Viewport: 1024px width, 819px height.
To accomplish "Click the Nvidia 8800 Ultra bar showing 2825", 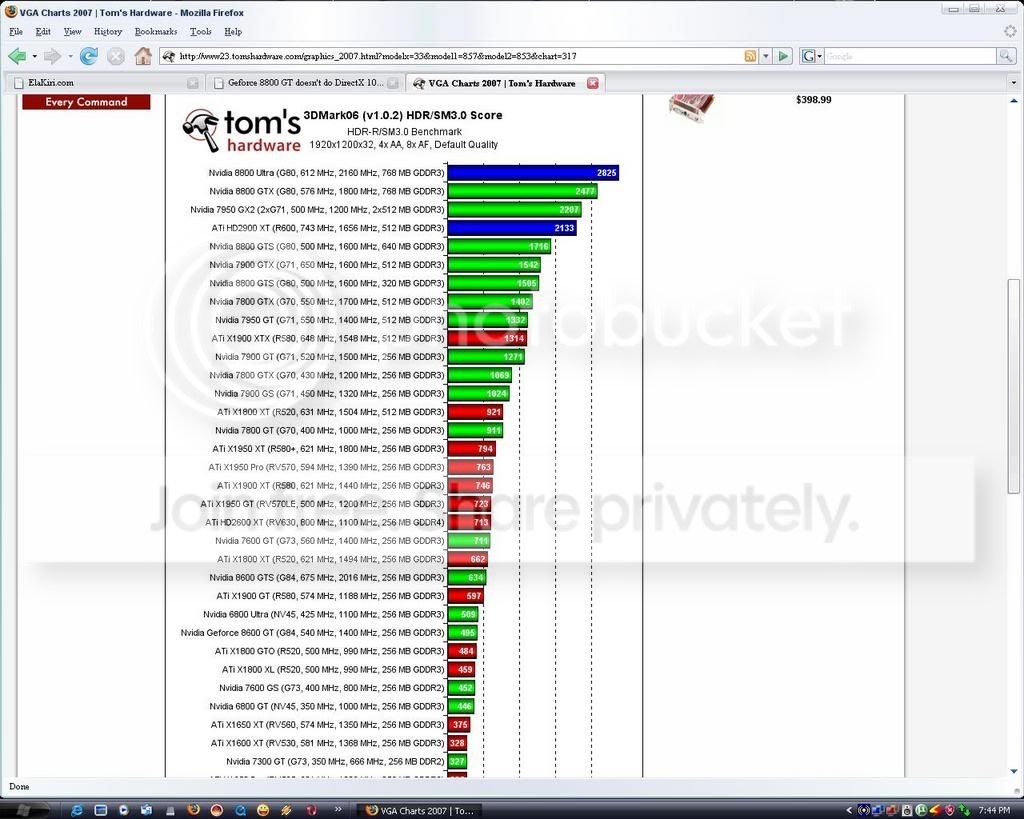I will pyautogui.click(x=533, y=173).
